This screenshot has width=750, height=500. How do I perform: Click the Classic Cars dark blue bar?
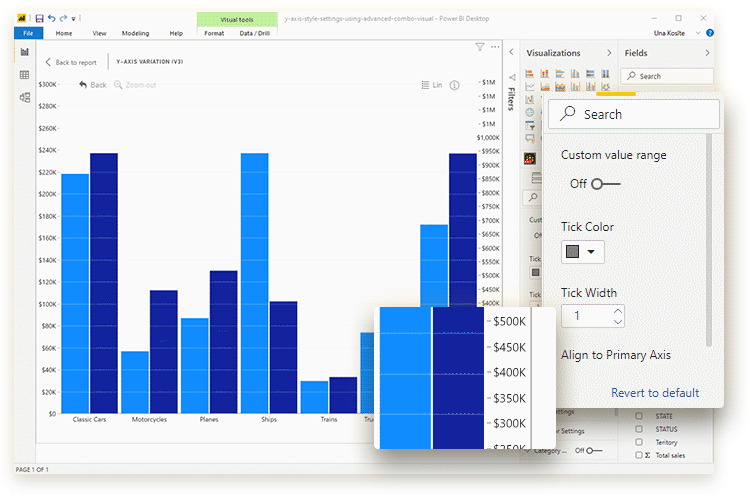pyautogui.click(x=104, y=283)
